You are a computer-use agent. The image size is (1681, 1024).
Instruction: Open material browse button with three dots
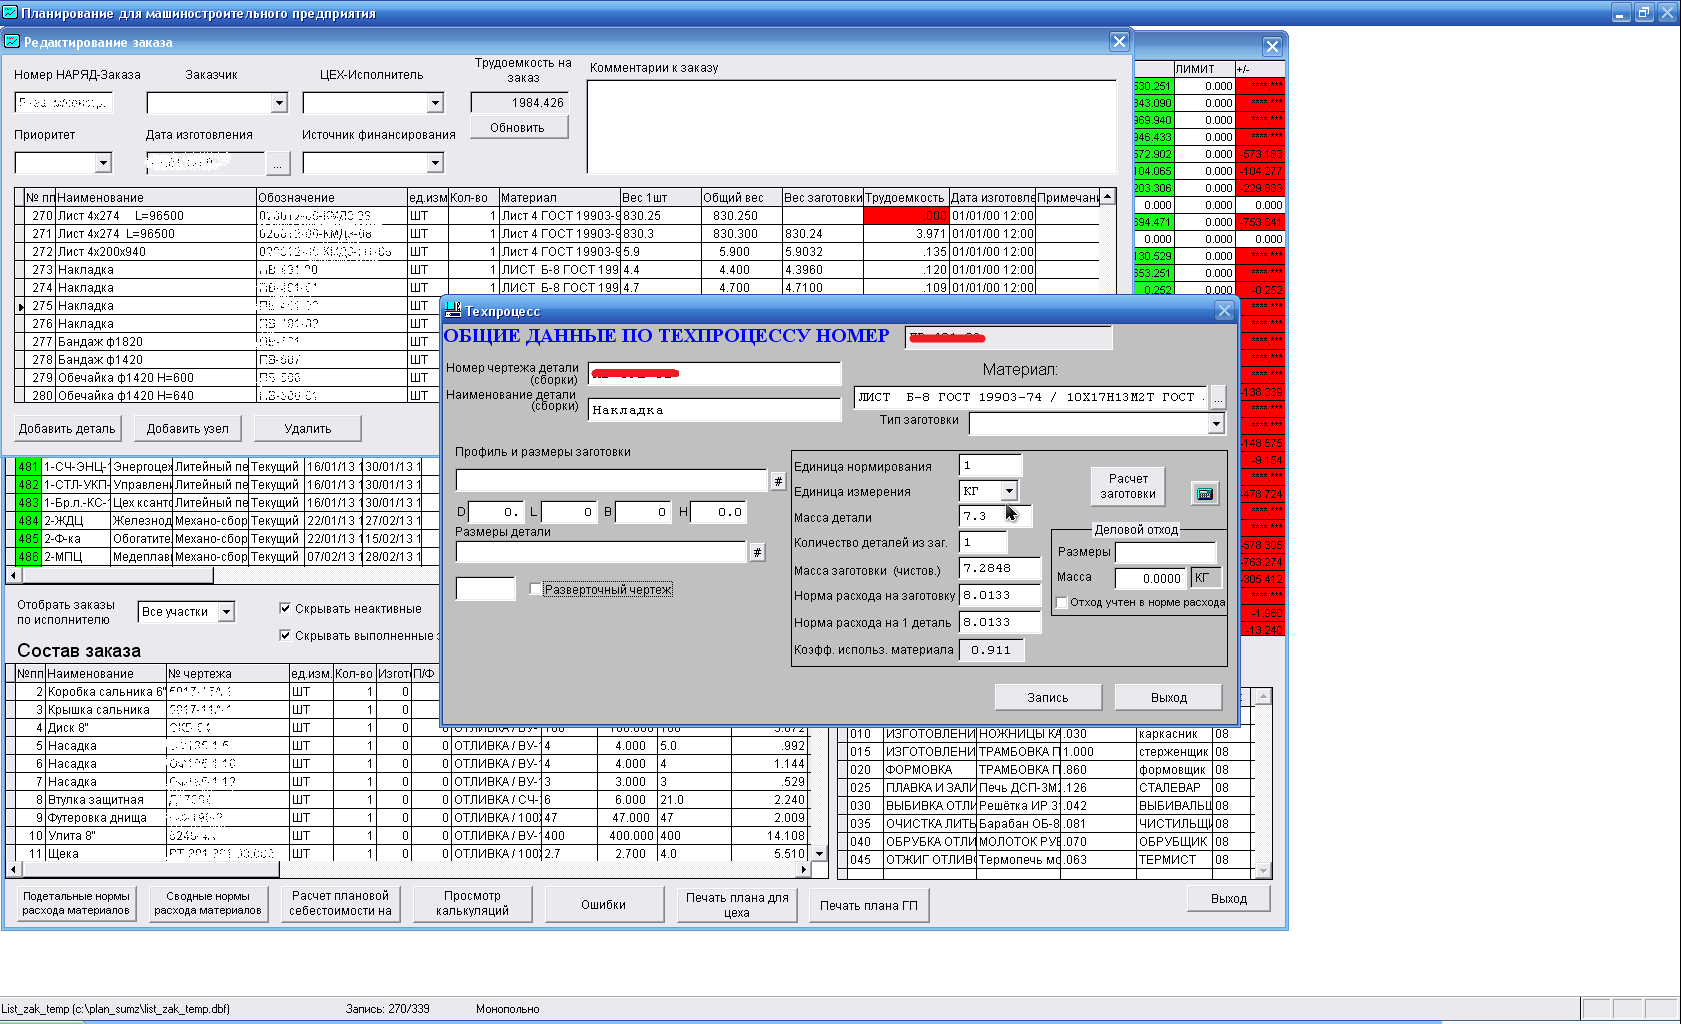pyautogui.click(x=1217, y=398)
